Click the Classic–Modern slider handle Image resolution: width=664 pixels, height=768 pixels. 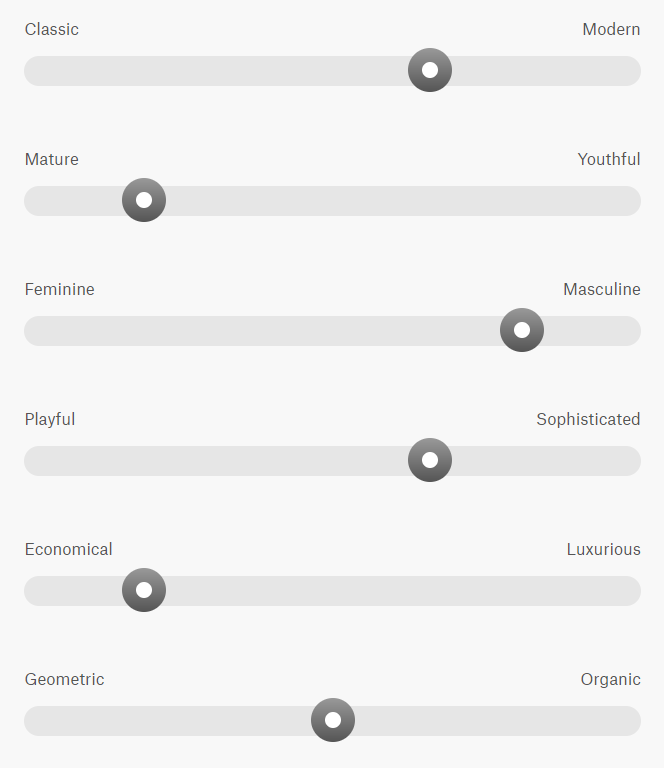(430, 70)
